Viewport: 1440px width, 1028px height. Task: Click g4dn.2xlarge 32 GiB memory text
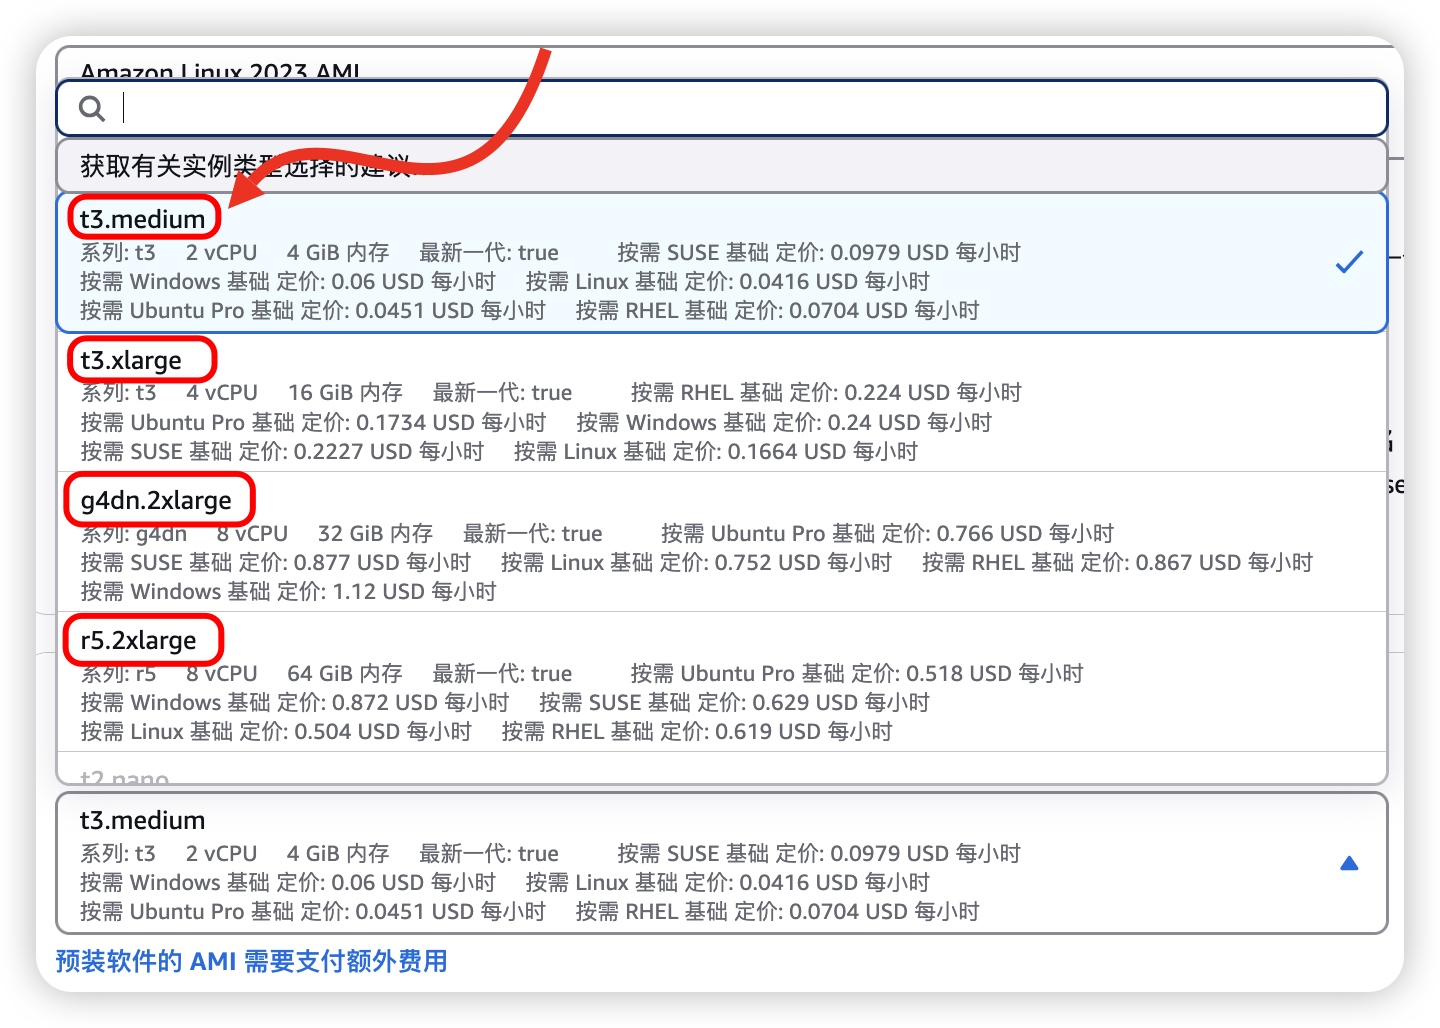[375, 533]
